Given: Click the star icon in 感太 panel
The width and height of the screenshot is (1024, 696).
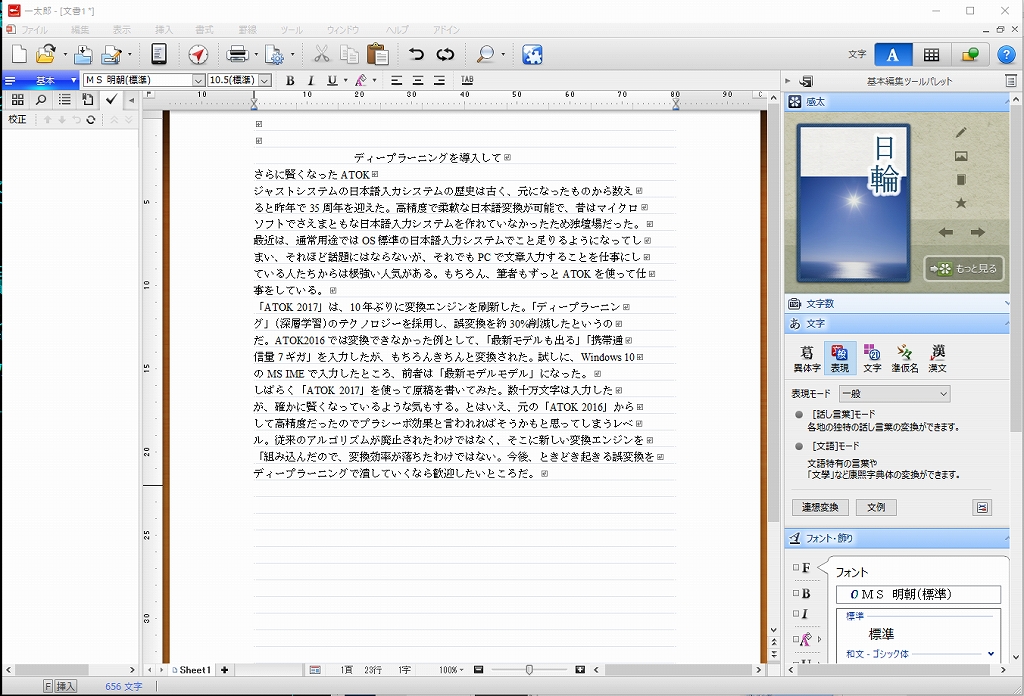Looking at the screenshot, I should pyautogui.click(x=961, y=203).
